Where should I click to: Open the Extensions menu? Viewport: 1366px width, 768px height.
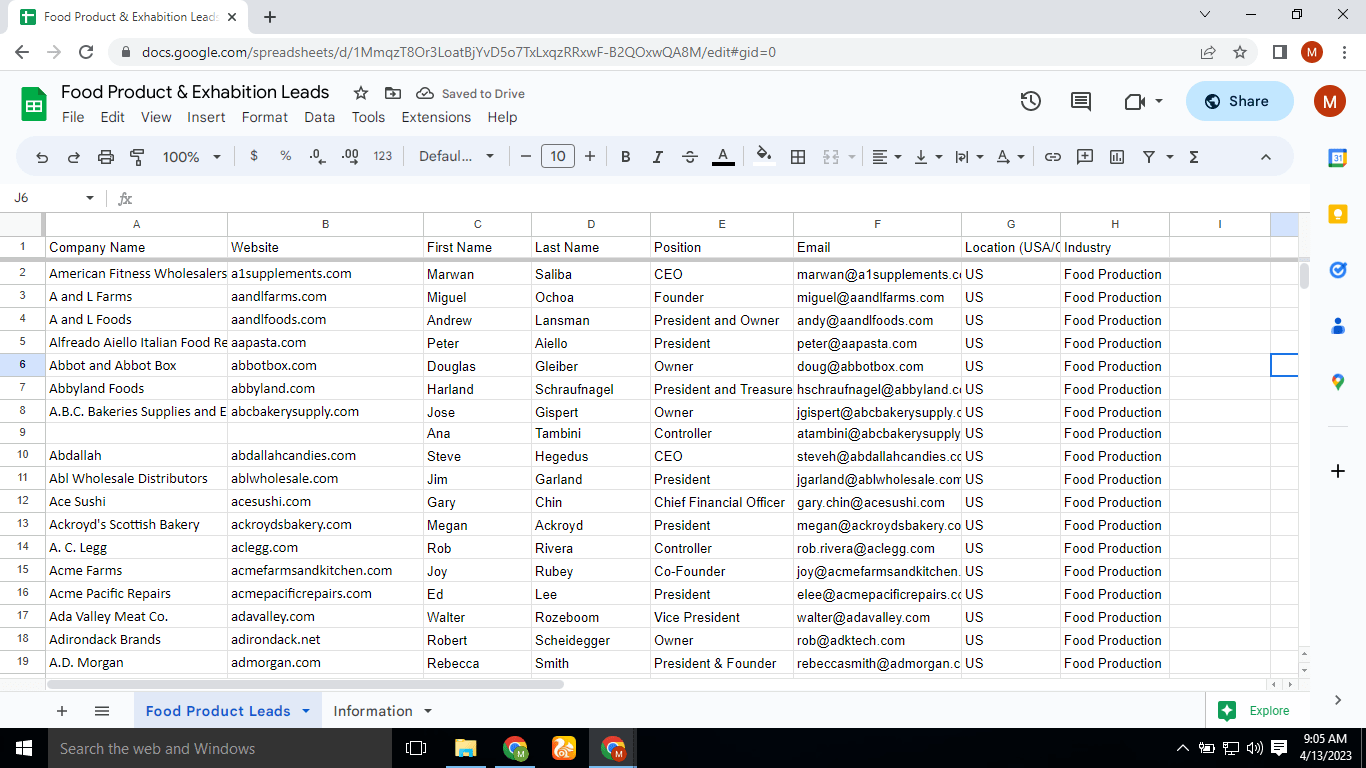(436, 117)
